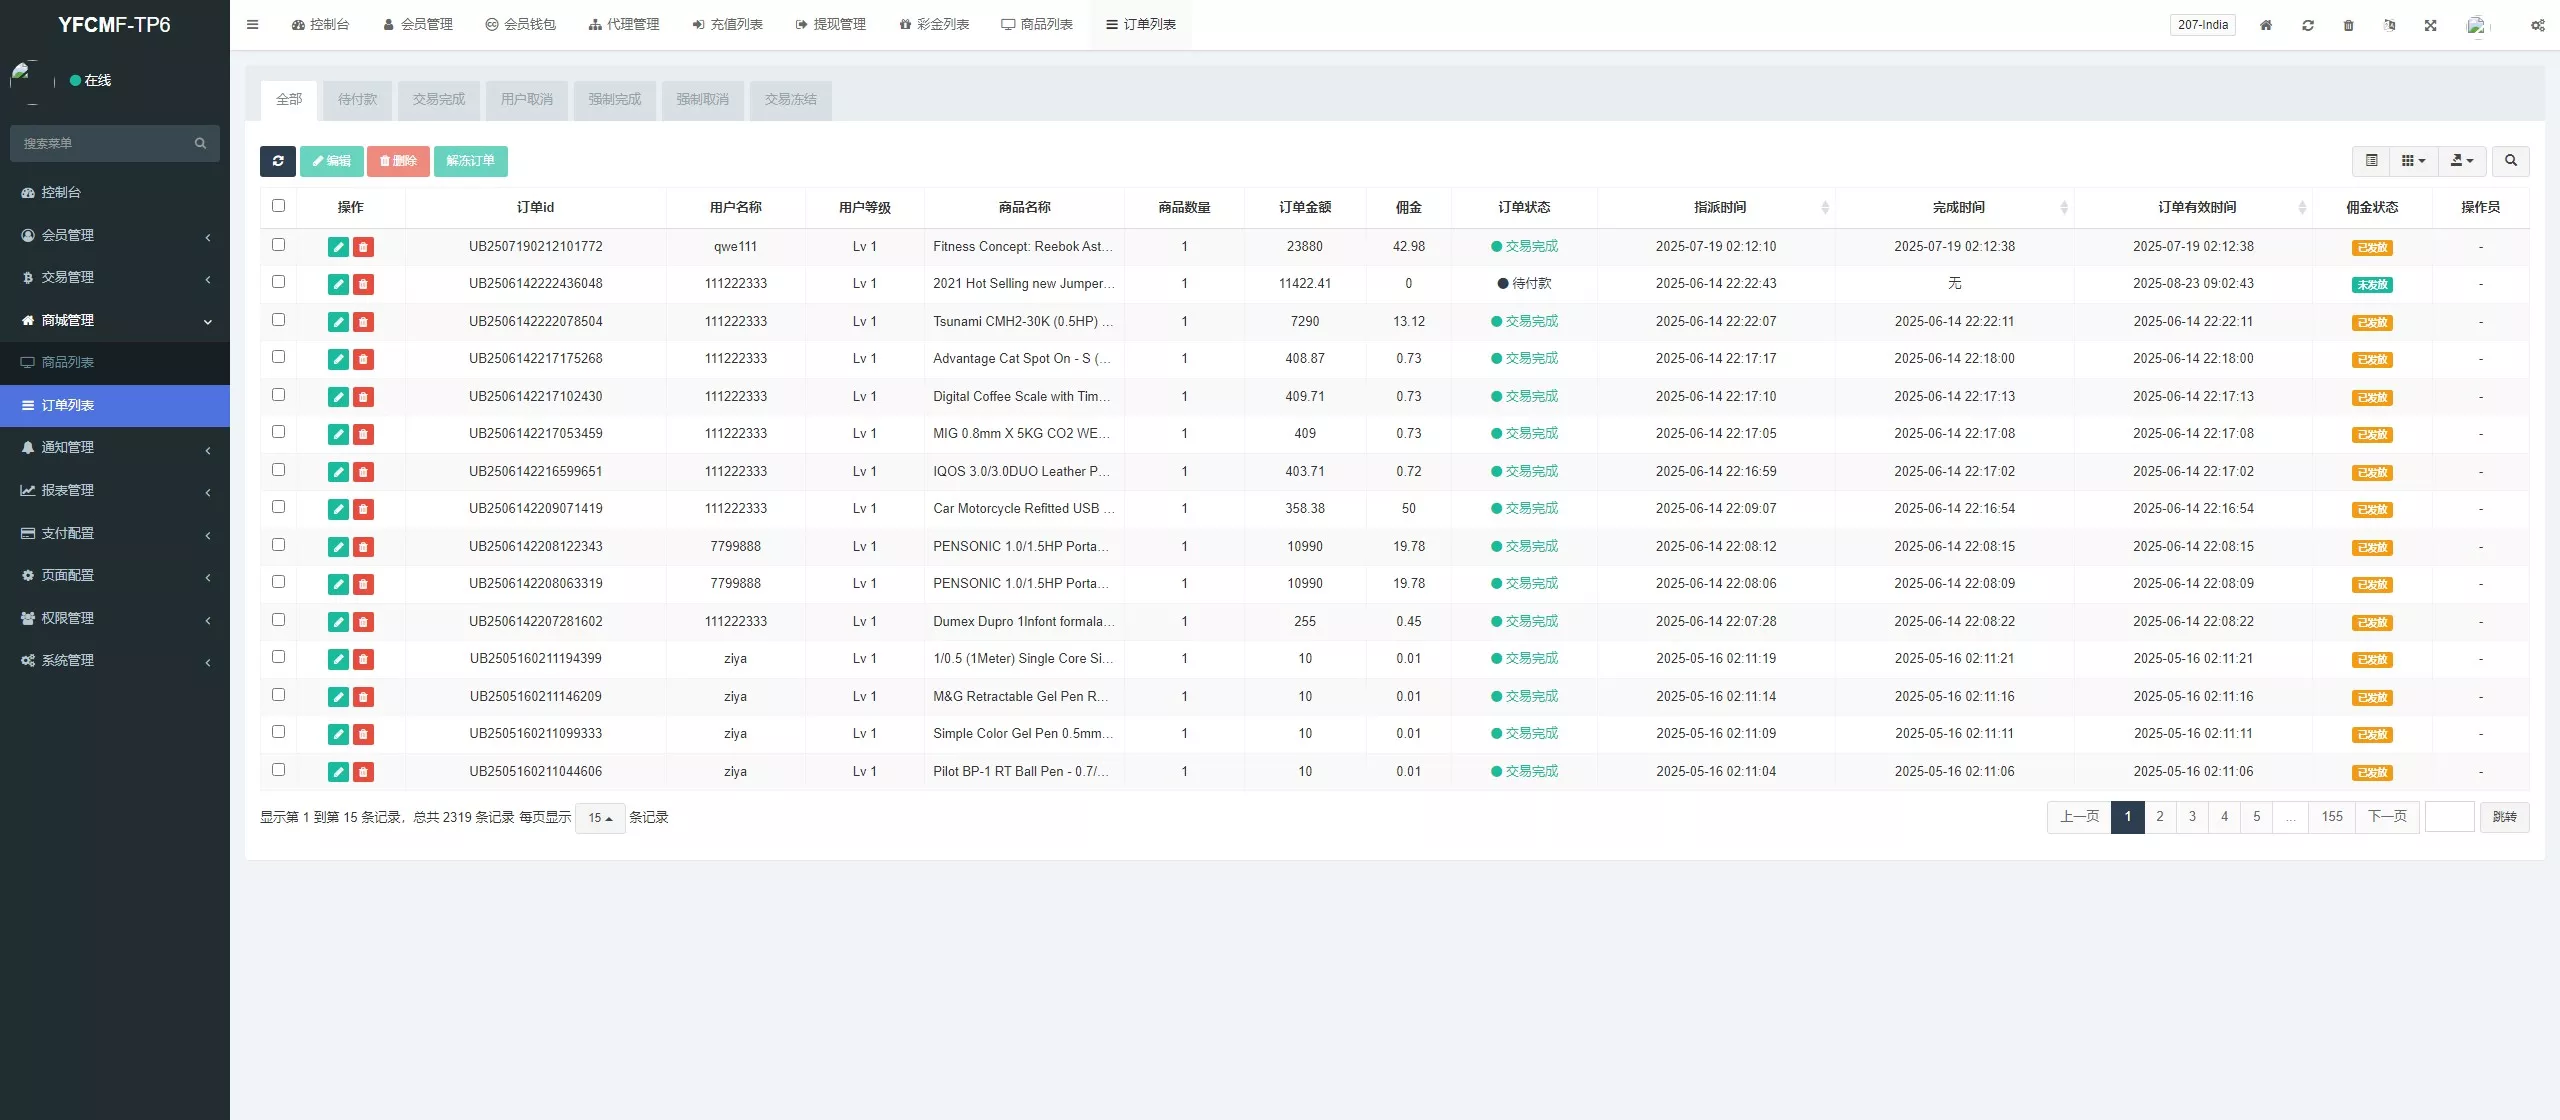This screenshot has height=1120, width=2560.
Task: Toggle table card view icon
Action: (2371, 161)
